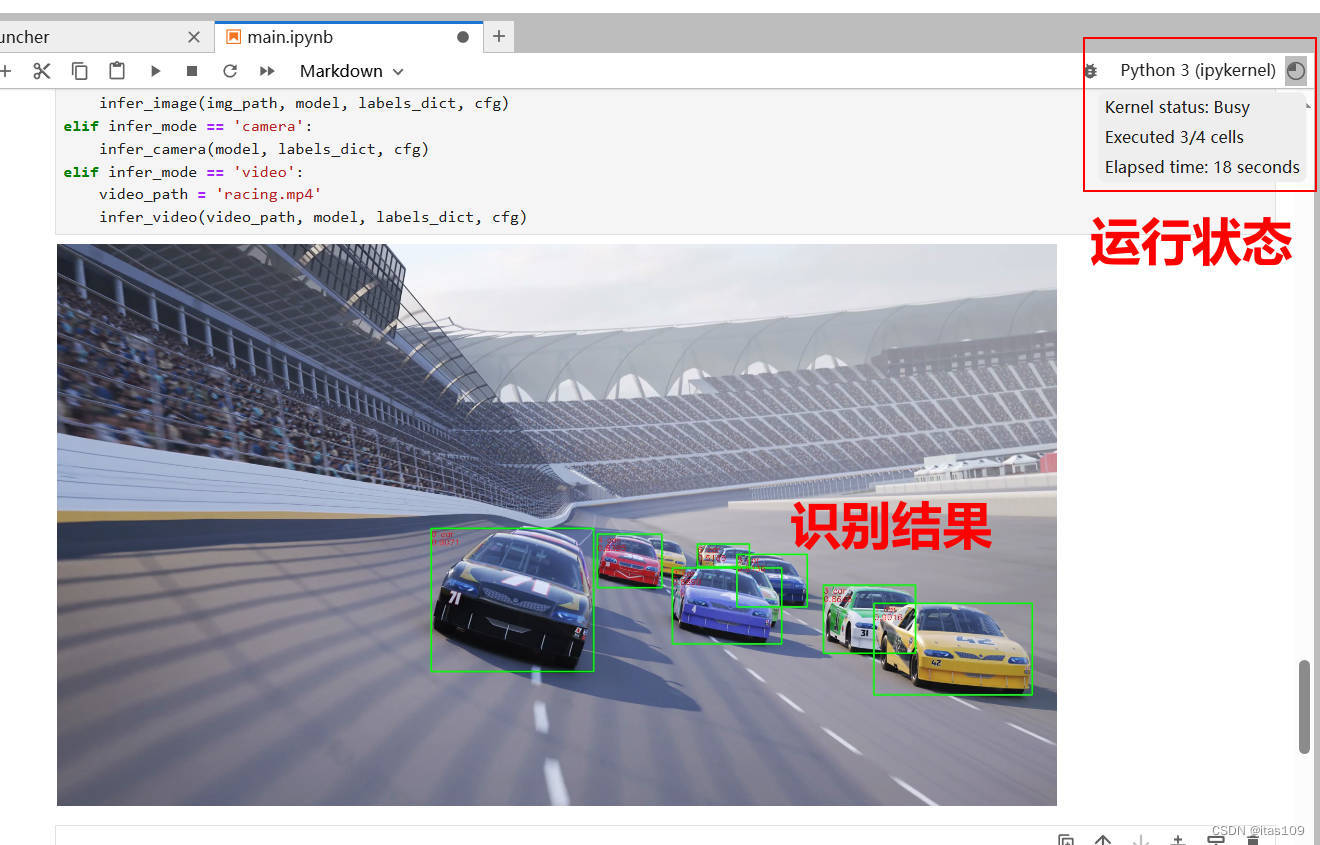Paste cell from clipboard
1320x845 pixels.
point(117,71)
